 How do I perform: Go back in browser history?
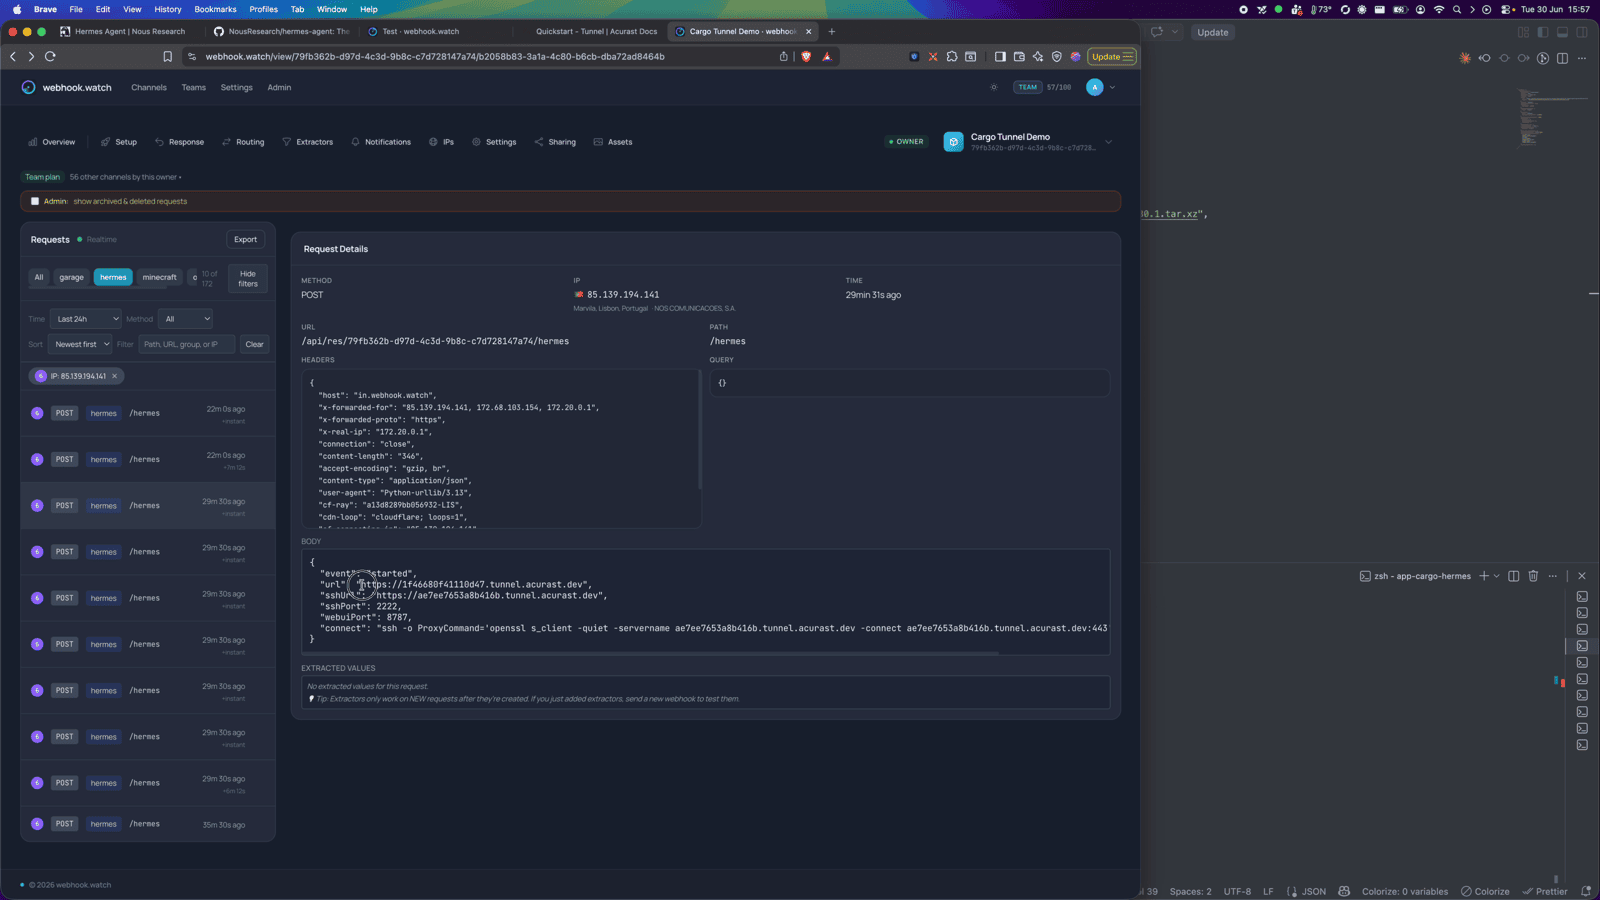pyautogui.click(x=13, y=57)
